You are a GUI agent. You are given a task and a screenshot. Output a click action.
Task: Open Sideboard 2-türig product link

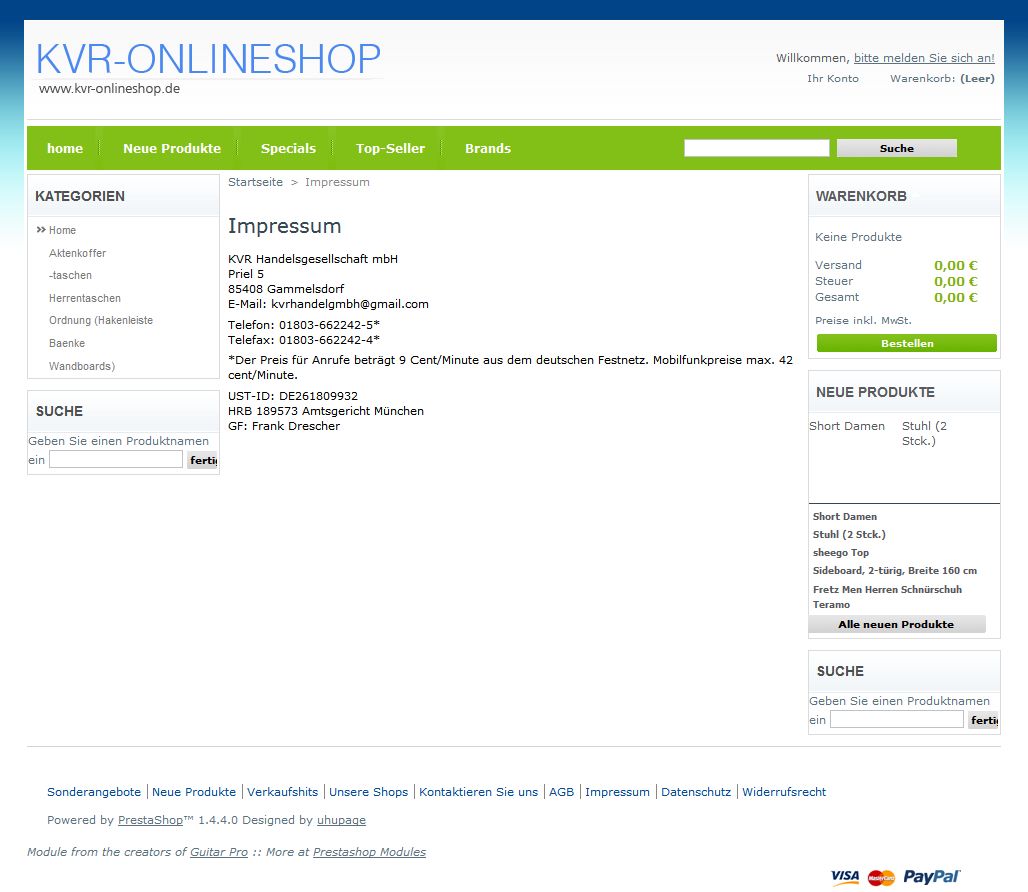(x=894, y=570)
